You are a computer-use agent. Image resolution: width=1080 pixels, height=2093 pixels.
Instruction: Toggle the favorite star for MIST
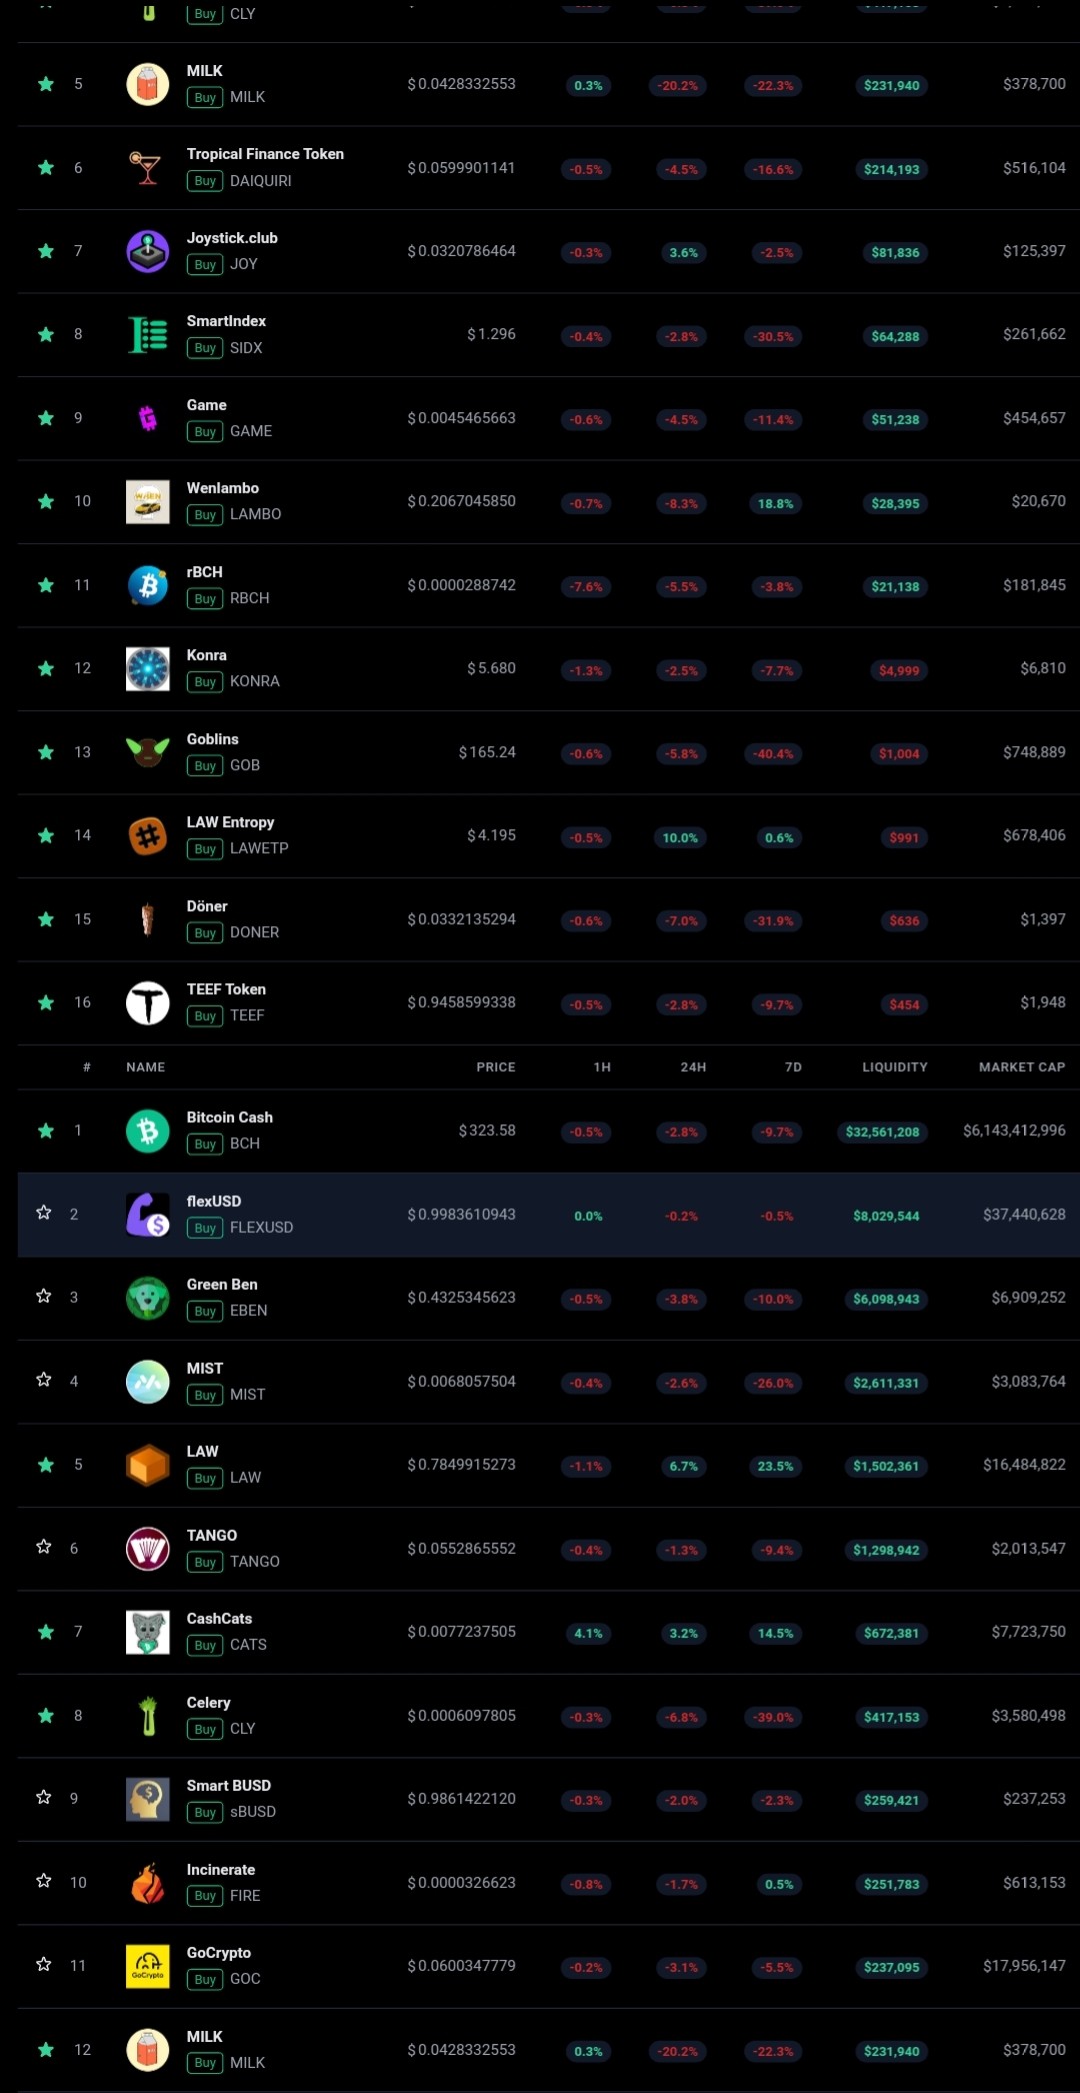point(44,1380)
